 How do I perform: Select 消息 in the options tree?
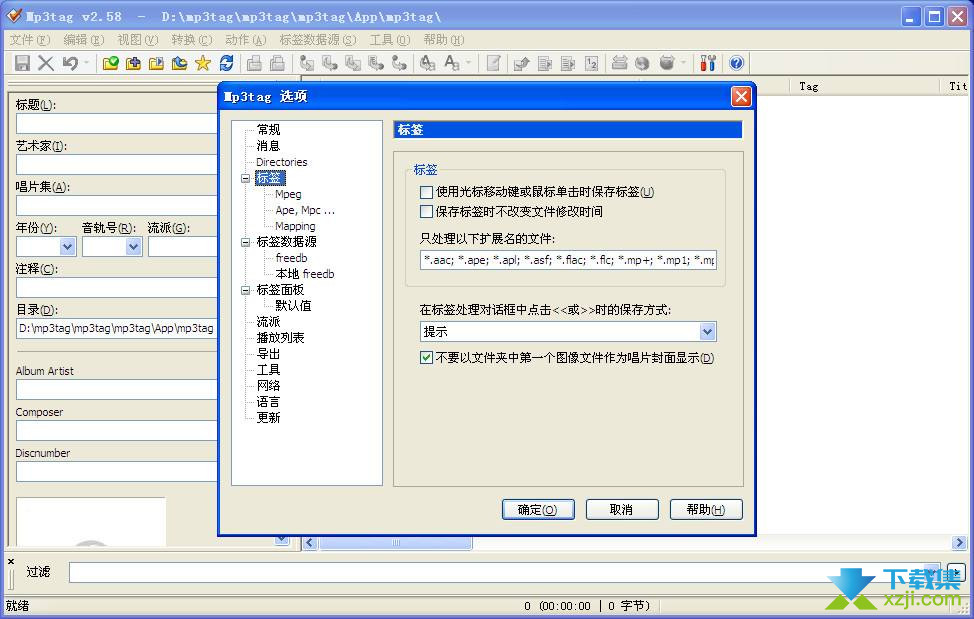268,146
